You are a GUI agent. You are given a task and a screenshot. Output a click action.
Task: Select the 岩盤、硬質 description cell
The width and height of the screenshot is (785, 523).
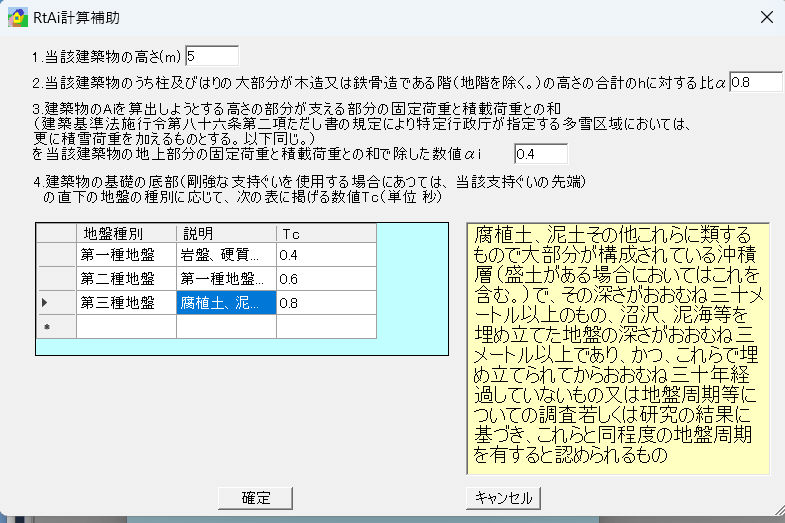click(x=226, y=256)
